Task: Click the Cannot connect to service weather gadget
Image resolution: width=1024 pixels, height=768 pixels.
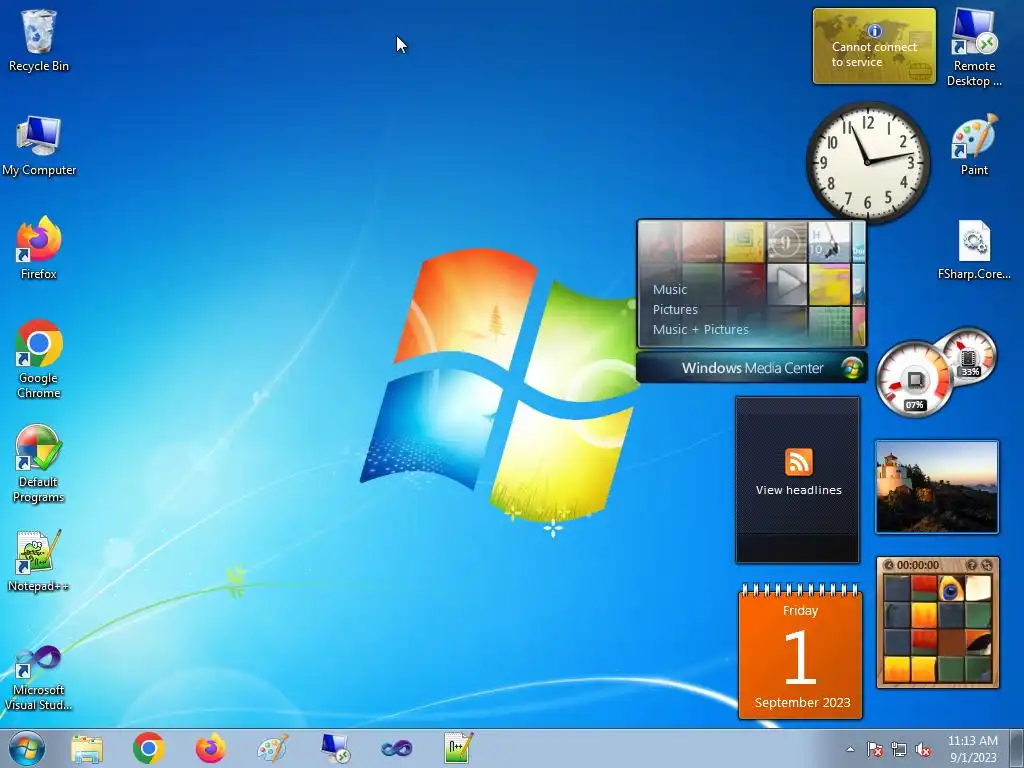Action: pos(874,46)
